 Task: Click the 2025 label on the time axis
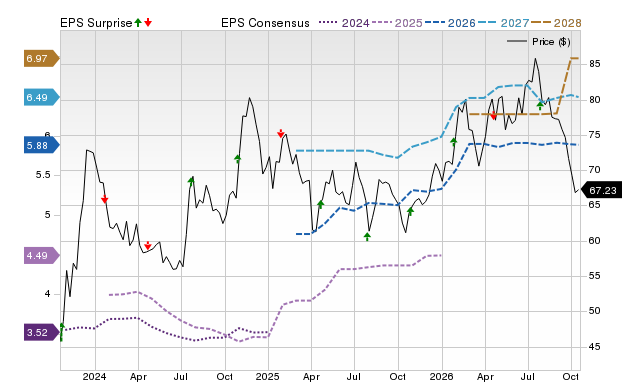267,376
